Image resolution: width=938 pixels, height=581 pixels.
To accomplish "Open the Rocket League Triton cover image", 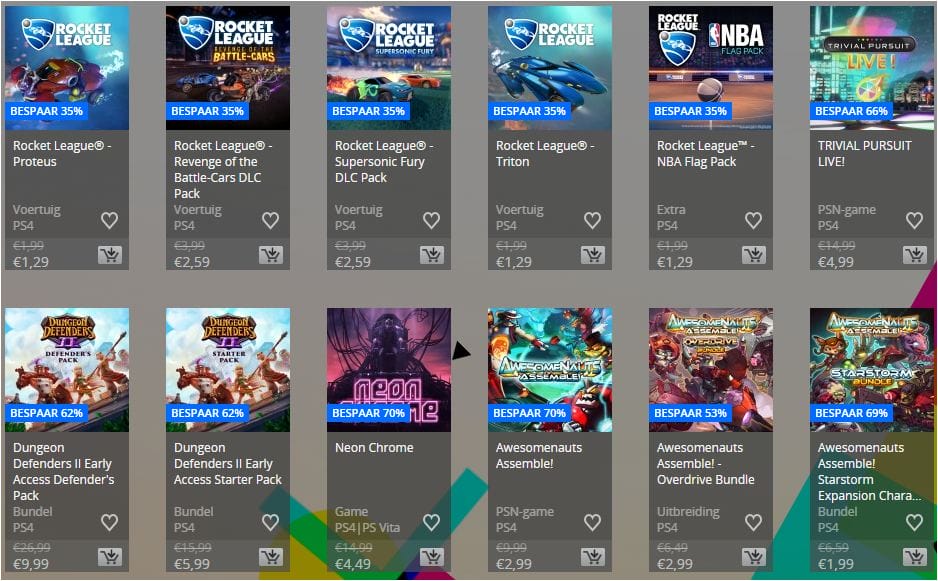I will [550, 68].
